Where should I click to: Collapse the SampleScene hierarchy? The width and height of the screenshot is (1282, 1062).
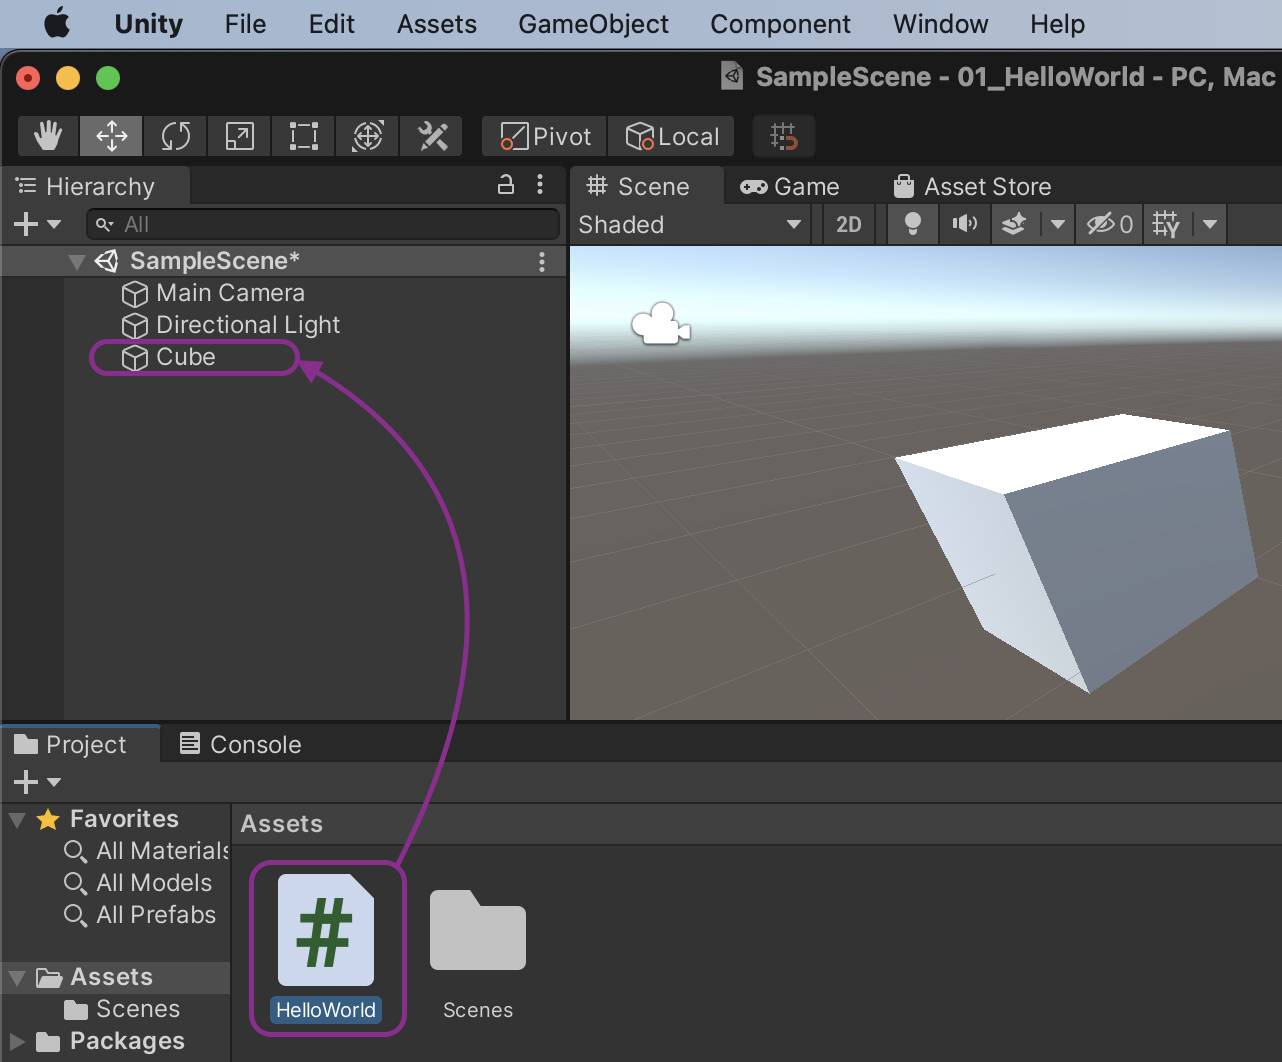76,261
